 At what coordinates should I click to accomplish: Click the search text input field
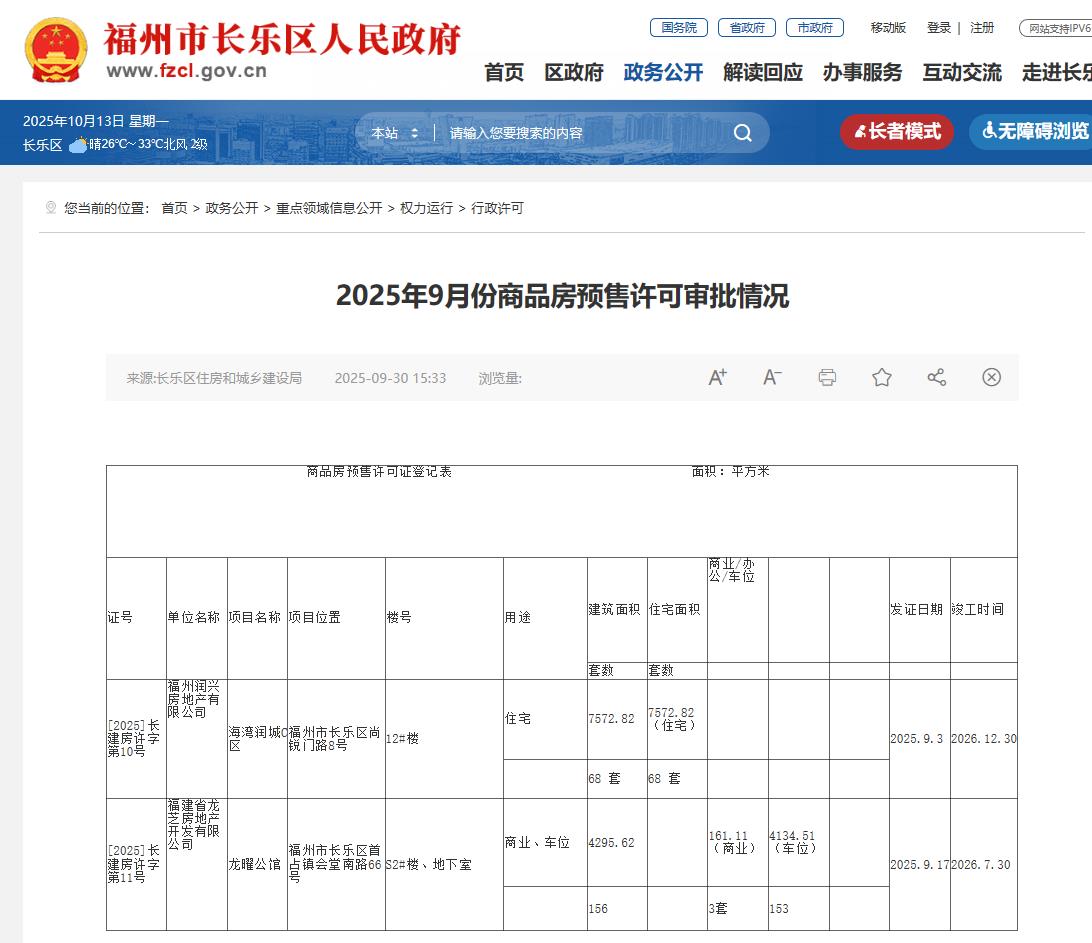580,133
